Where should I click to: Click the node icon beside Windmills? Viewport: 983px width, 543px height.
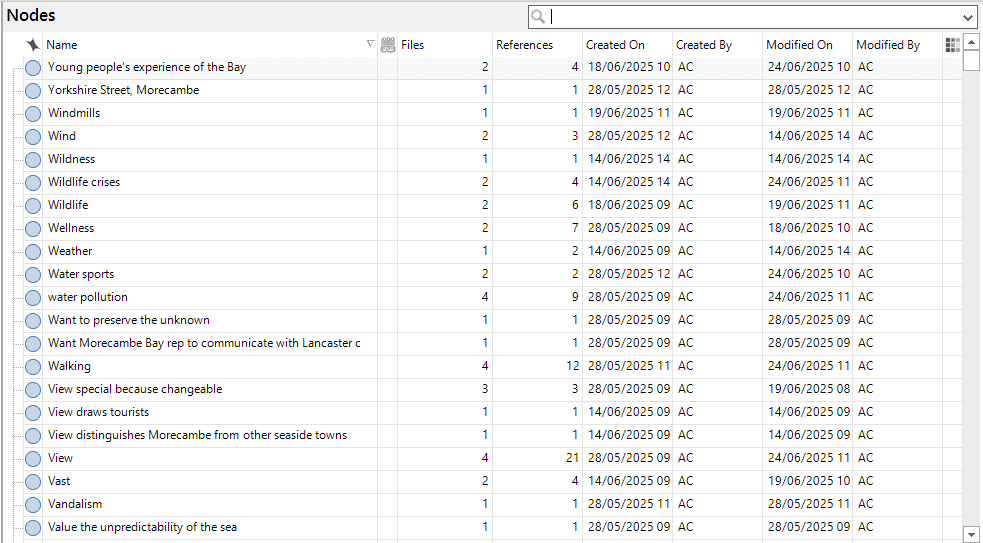coord(33,113)
